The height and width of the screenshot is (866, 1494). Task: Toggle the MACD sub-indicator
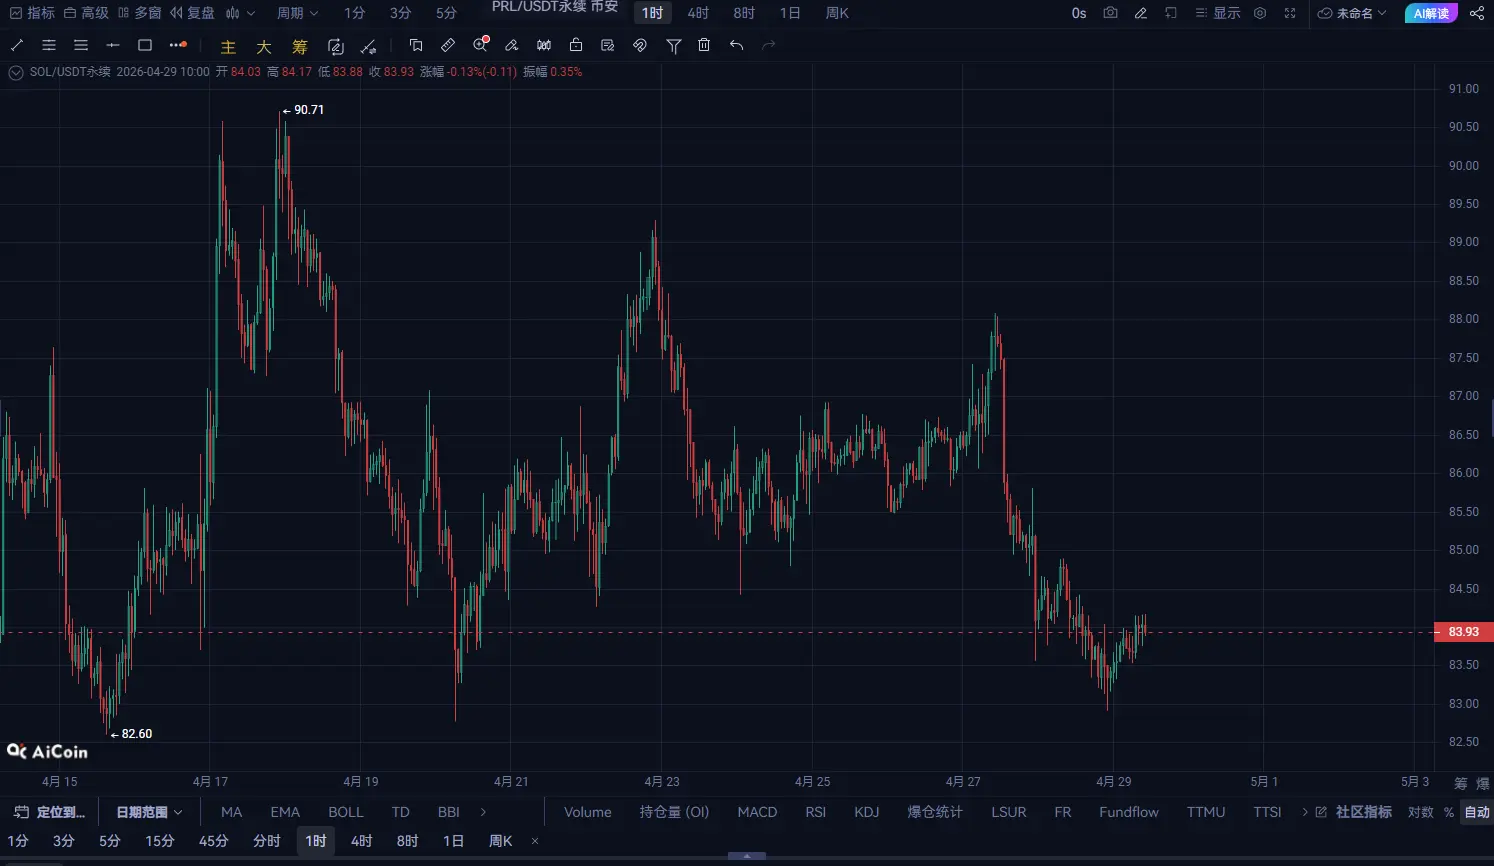757,812
